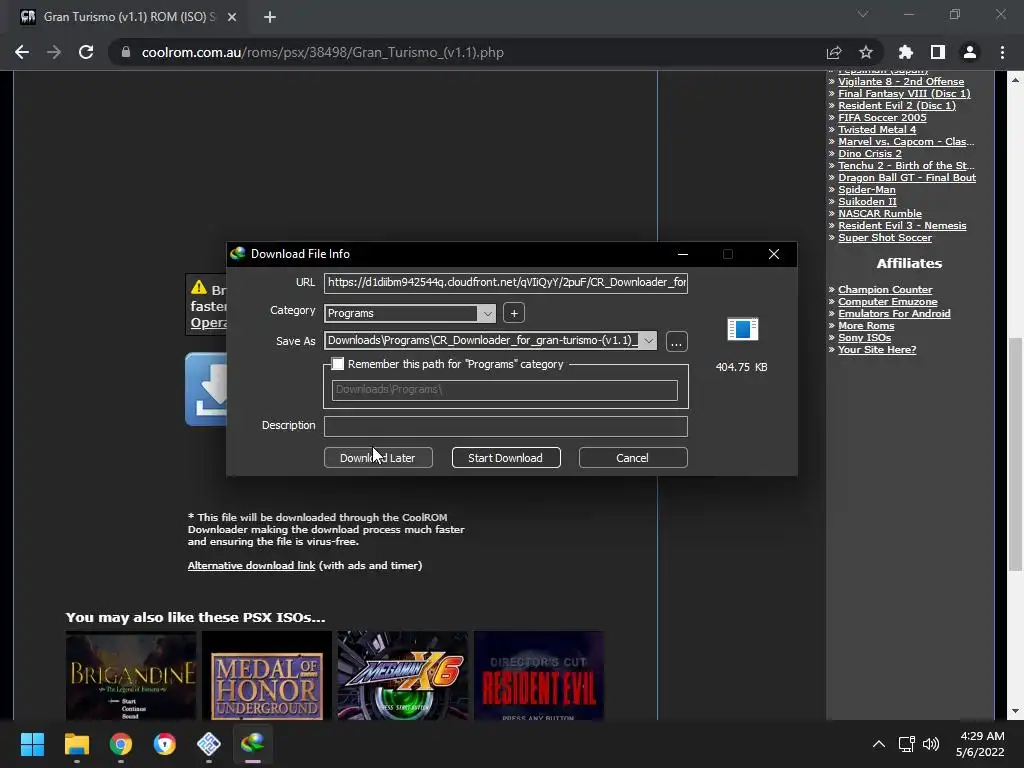Add a new category with plus button

(x=514, y=313)
